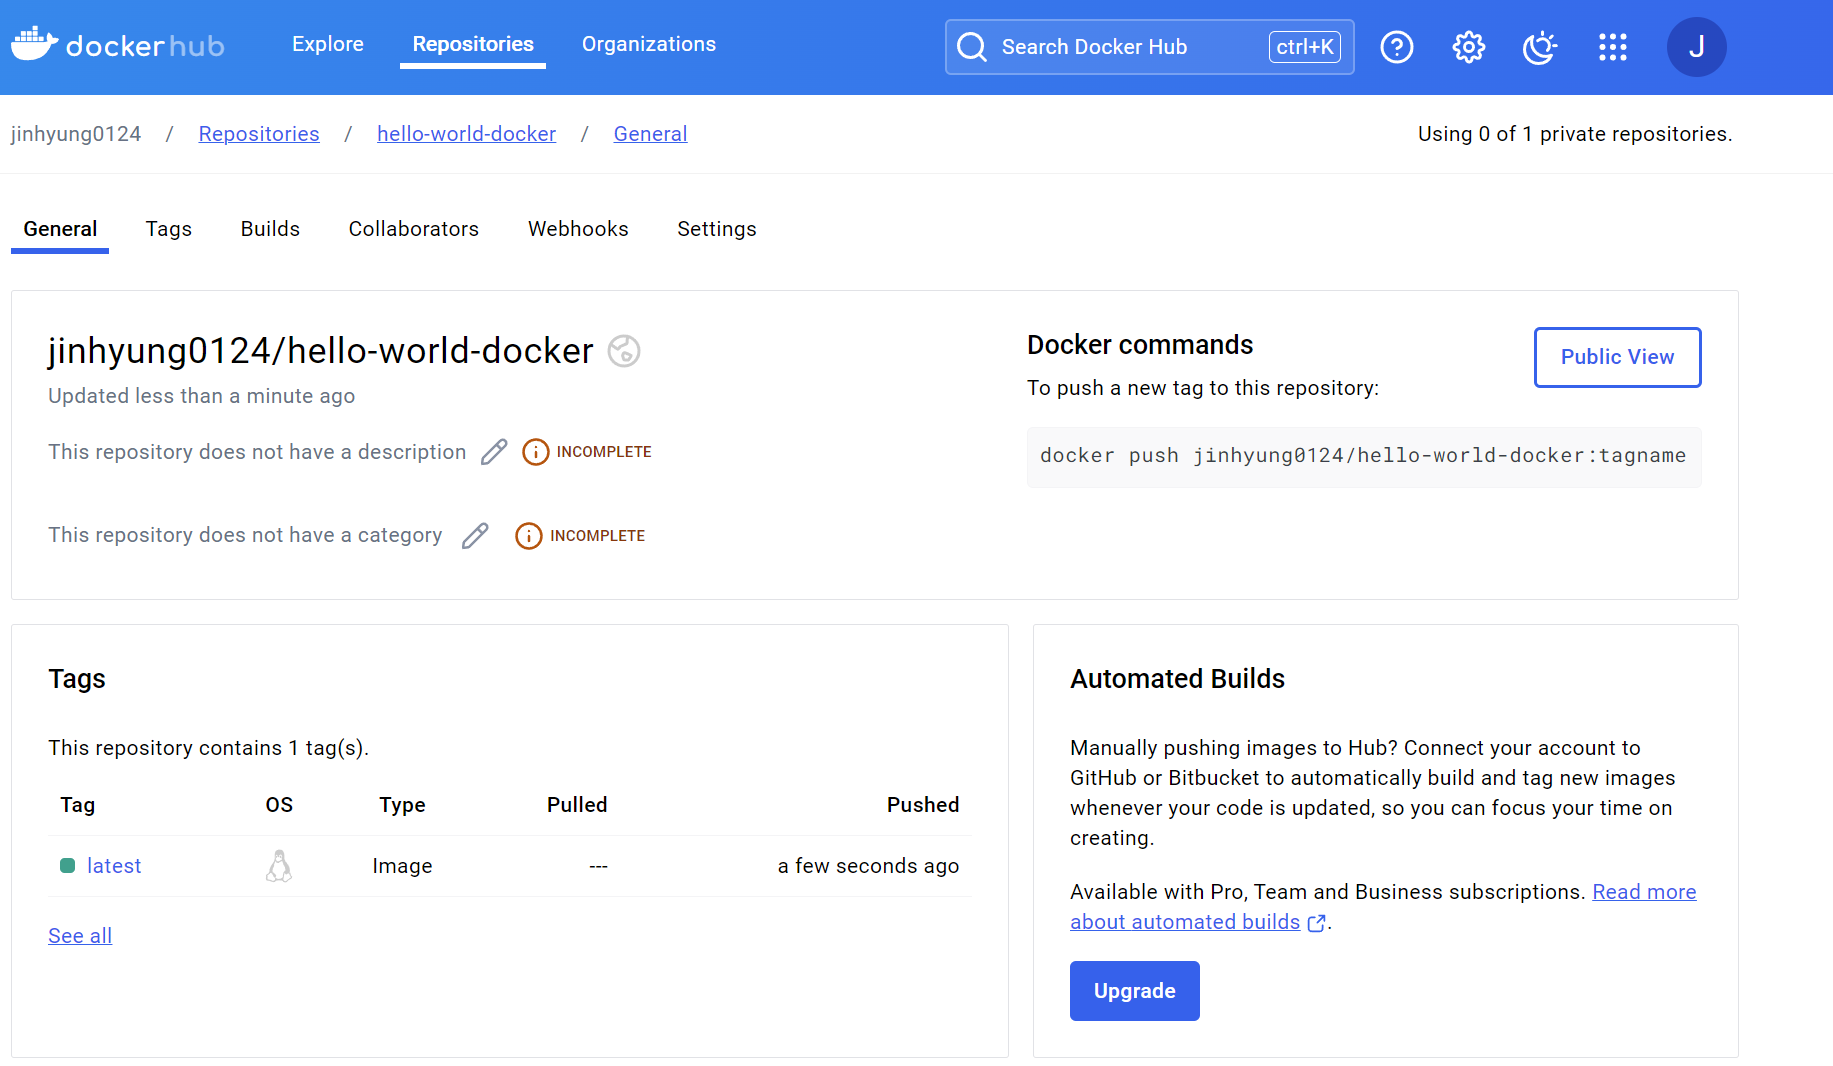
Task: Click the ctrl+K shortcut badge
Action: [x=1305, y=47]
